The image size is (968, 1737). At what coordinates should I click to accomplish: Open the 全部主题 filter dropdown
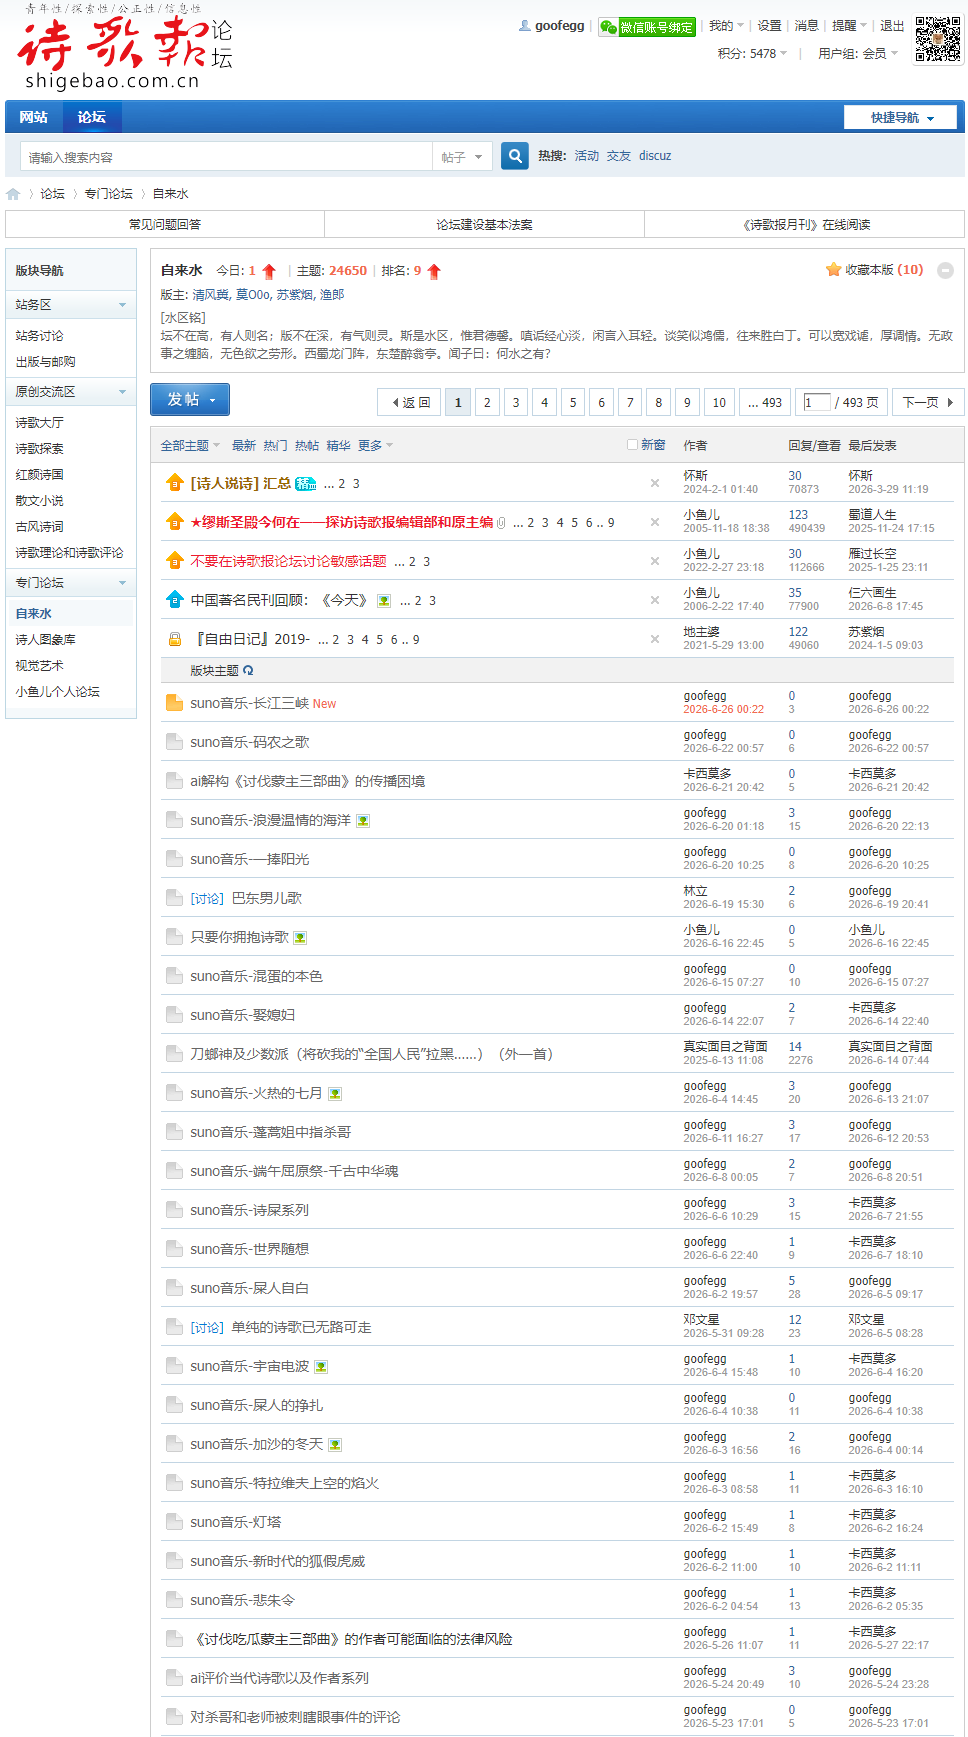point(190,446)
